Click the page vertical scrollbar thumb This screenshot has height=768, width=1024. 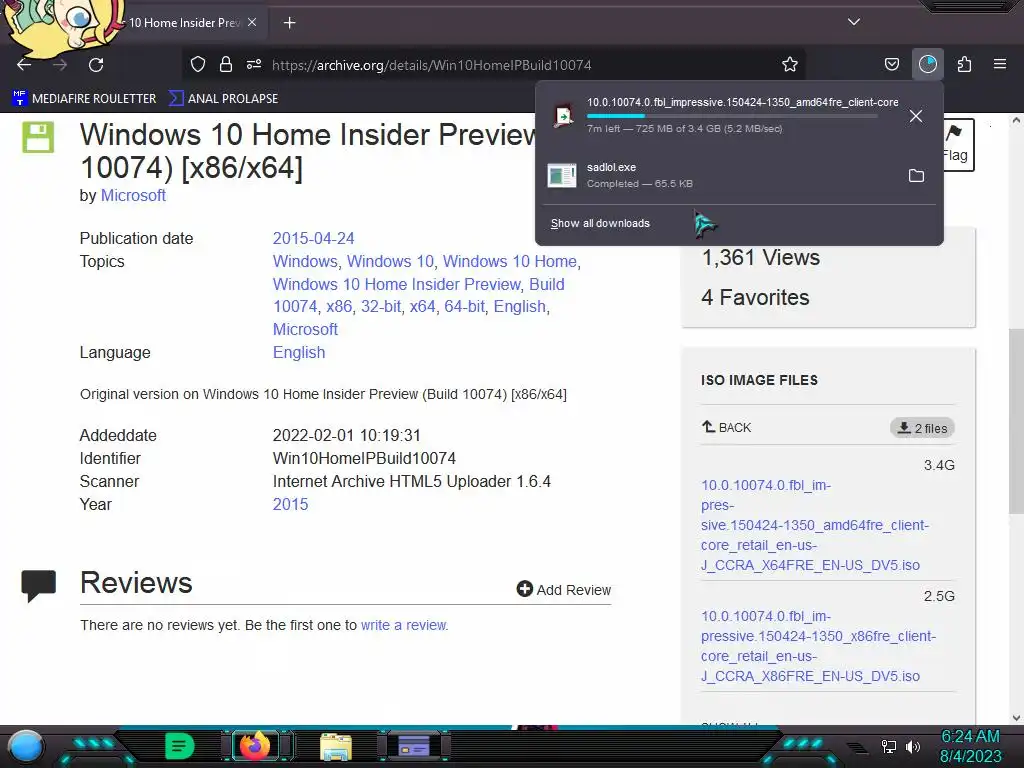click(1016, 421)
